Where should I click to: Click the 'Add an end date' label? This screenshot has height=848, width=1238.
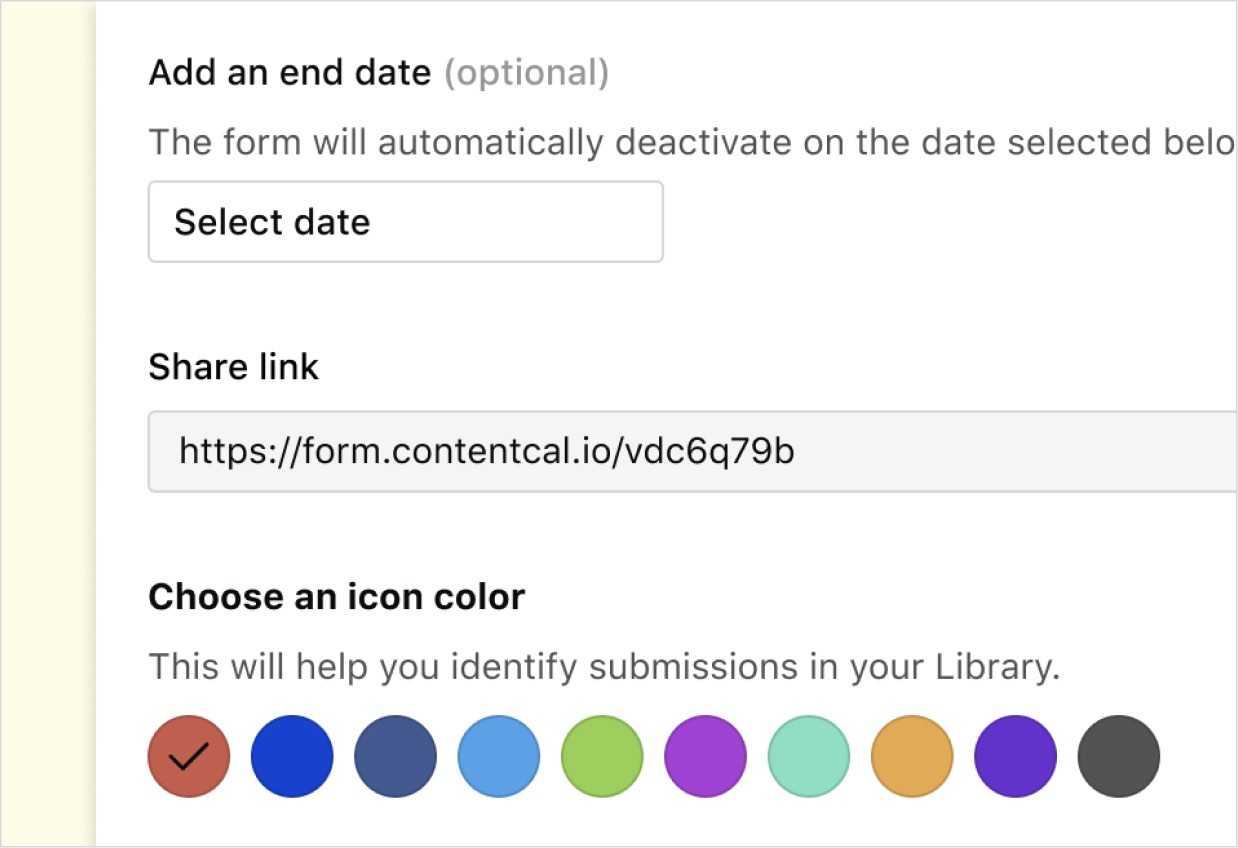pos(290,73)
